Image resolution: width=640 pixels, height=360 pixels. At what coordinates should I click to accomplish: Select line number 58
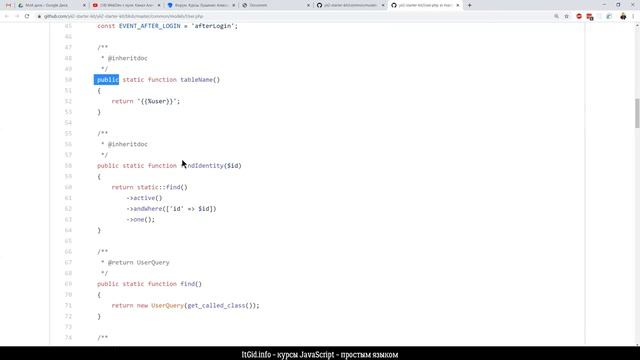click(x=68, y=166)
